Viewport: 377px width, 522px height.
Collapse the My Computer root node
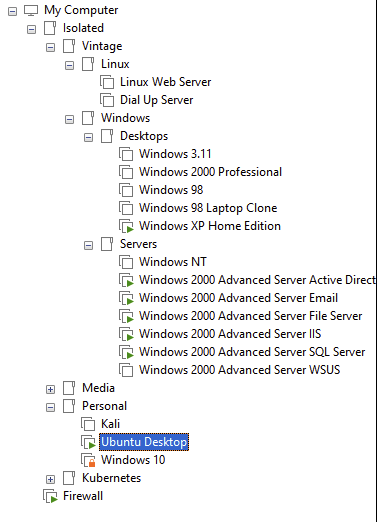tap(12, 12)
